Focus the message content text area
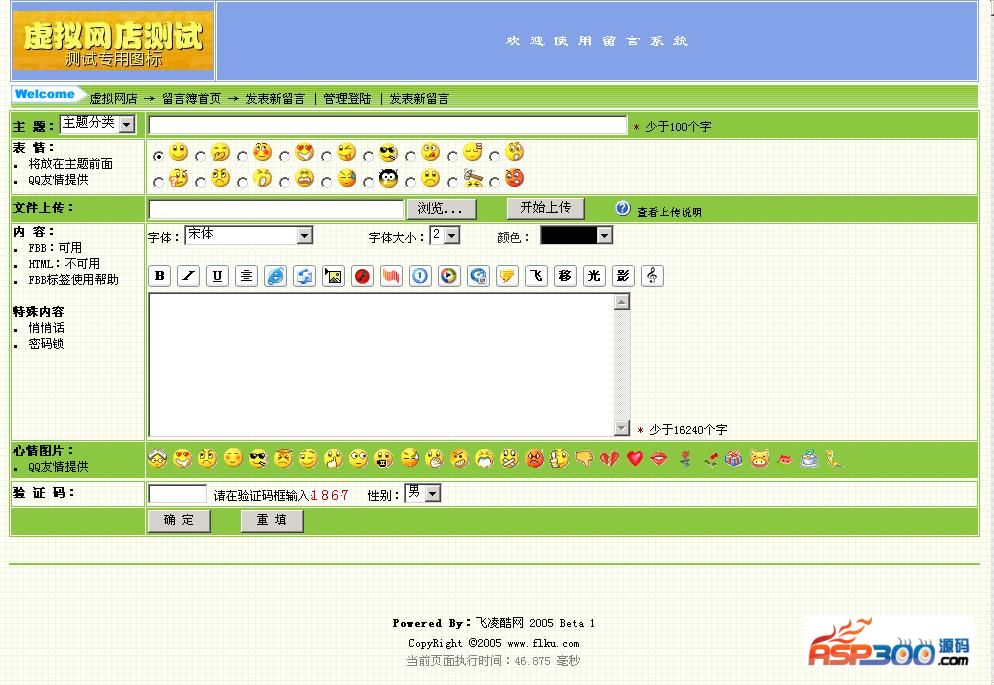 (x=382, y=365)
